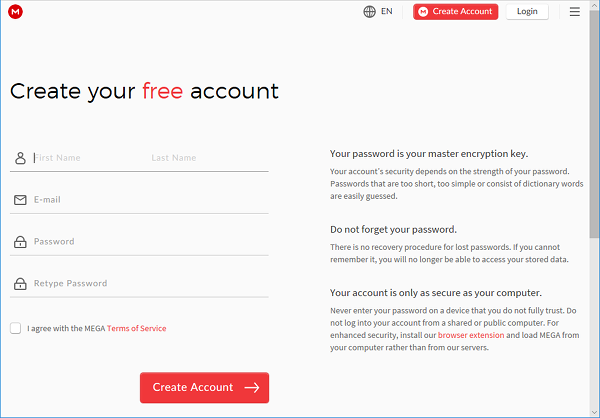This screenshot has height=418, width=600.
Task: Click the vertical scrollbar thumb
Action: [x=595, y=124]
